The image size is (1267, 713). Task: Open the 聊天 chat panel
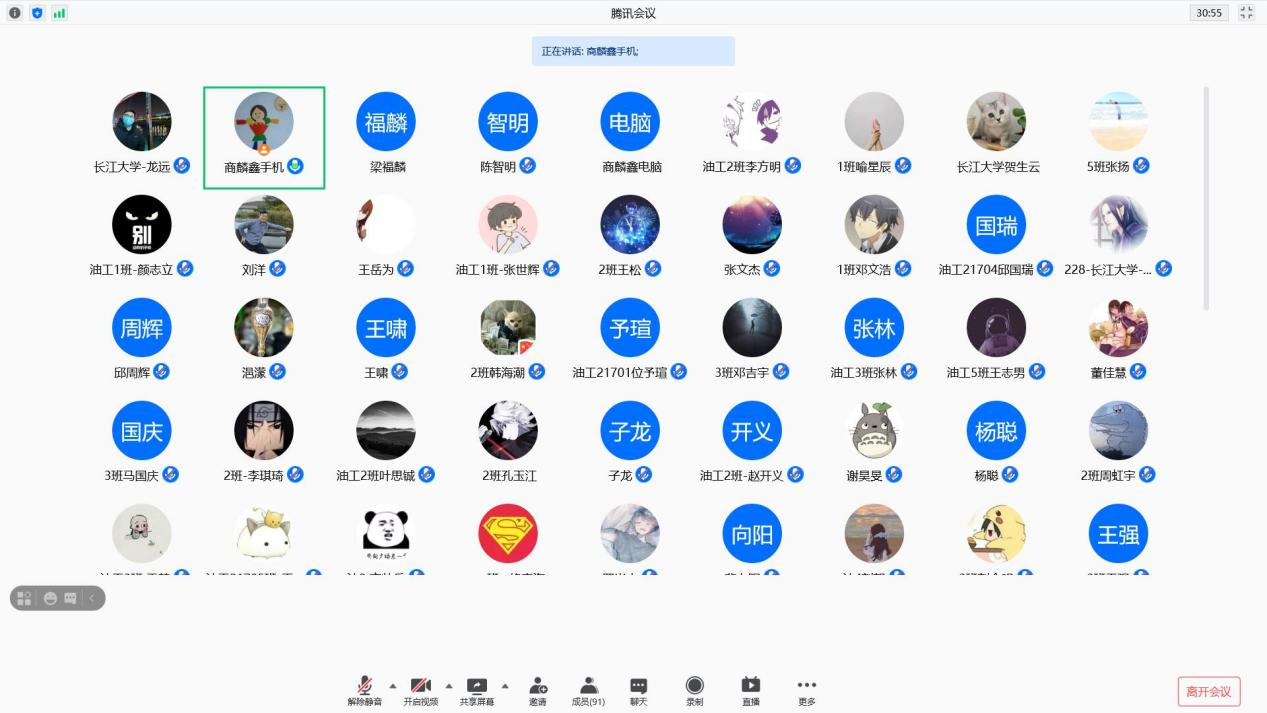tap(638, 690)
